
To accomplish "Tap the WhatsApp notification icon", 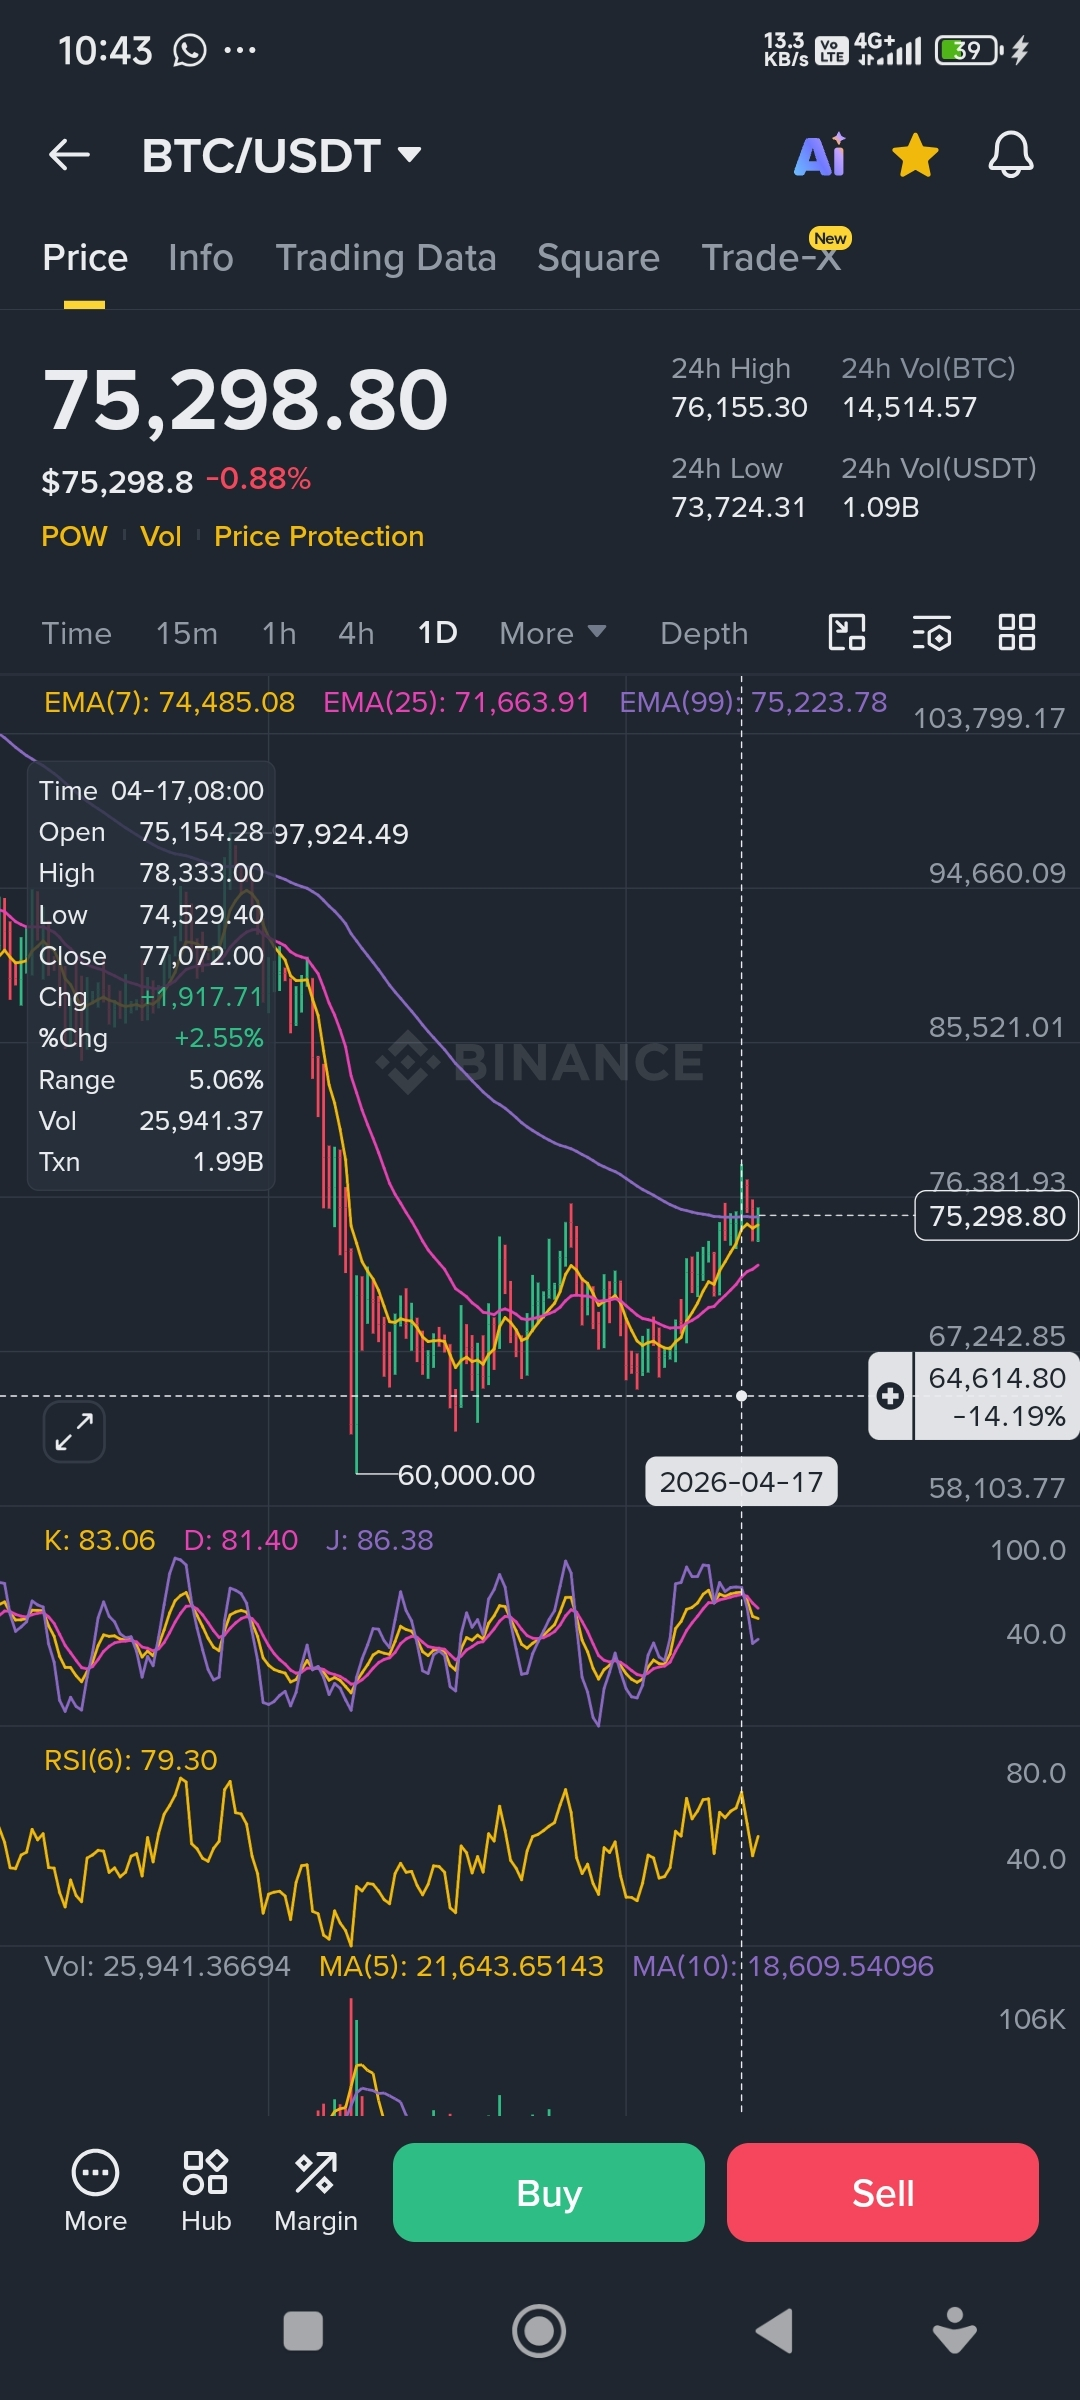I will 189,50.
